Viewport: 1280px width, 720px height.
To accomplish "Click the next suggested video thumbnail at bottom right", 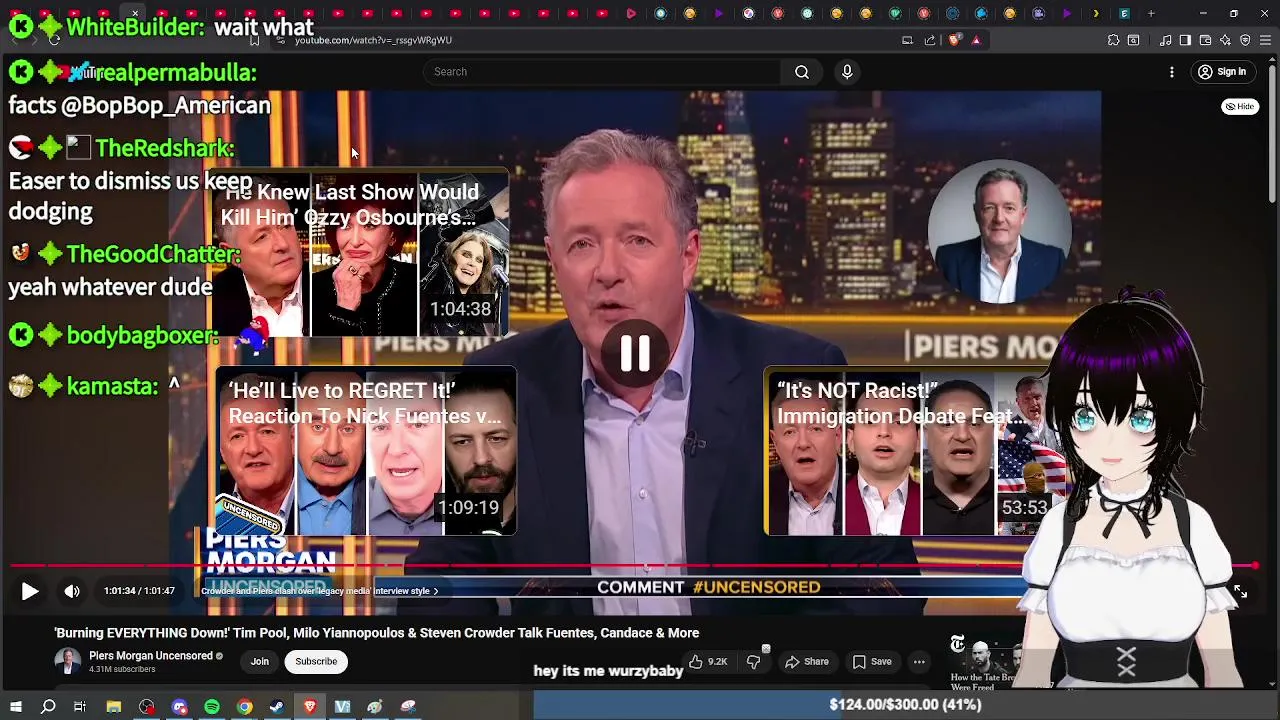I will [985, 664].
